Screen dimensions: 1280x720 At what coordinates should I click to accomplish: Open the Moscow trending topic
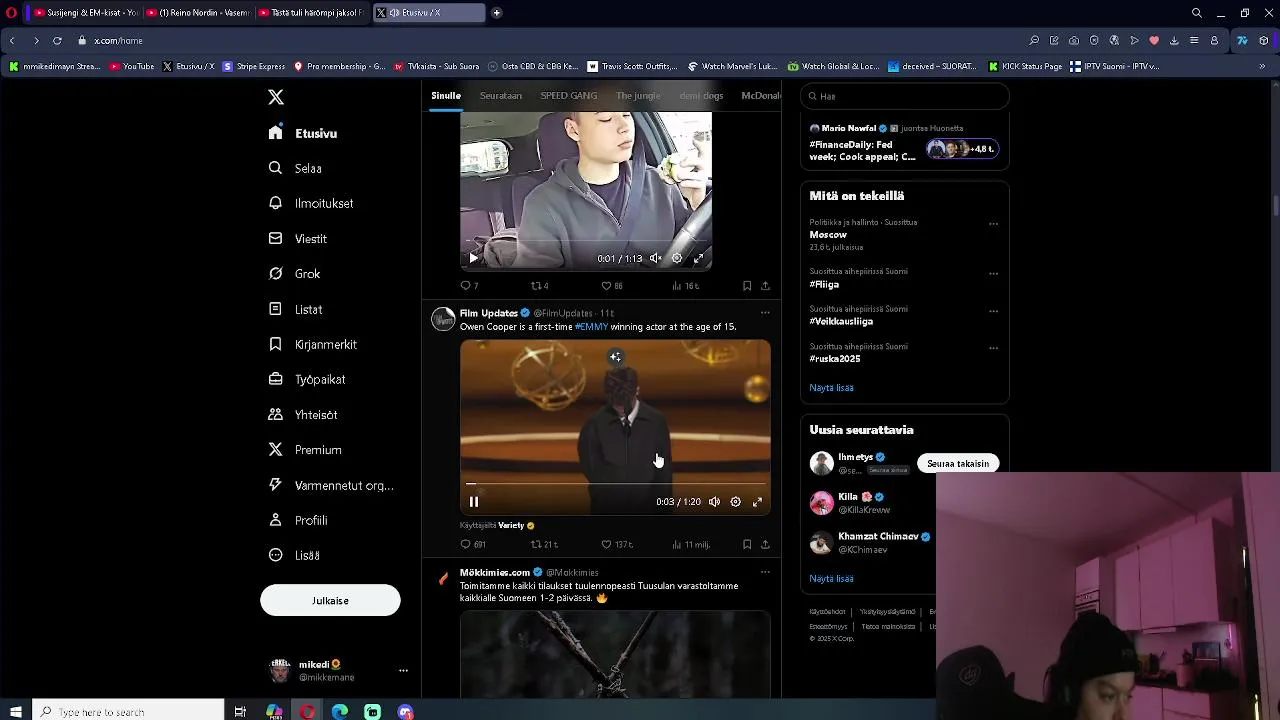[x=828, y=235]
